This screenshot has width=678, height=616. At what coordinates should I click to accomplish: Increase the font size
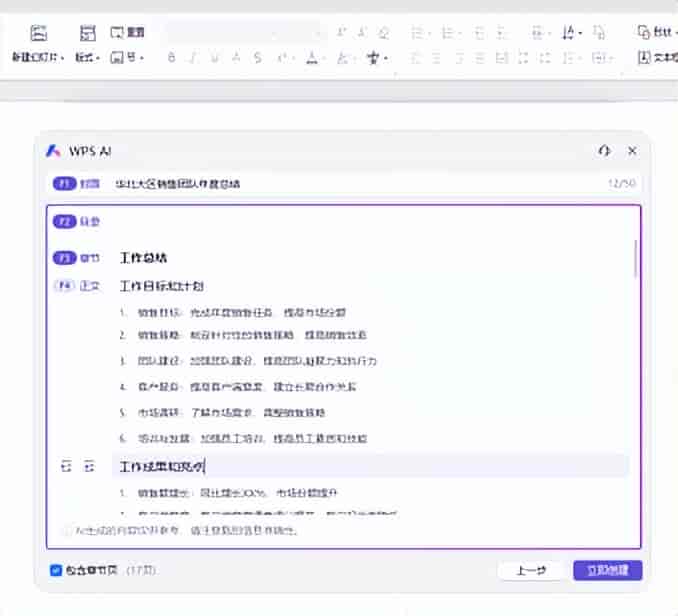[x=341, y=32]
